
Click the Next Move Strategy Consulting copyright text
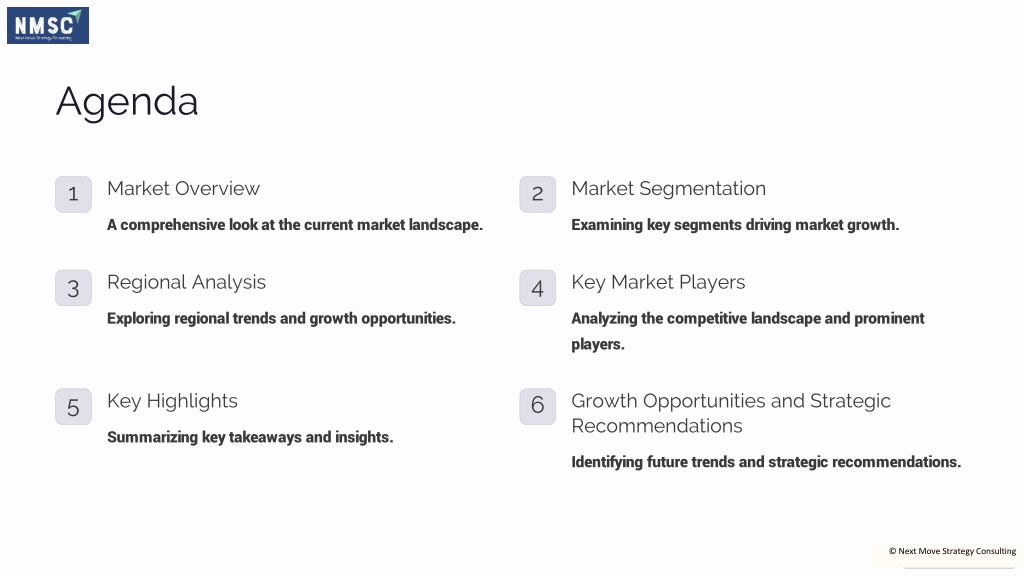pyautogui.click(x=952, y=551)
